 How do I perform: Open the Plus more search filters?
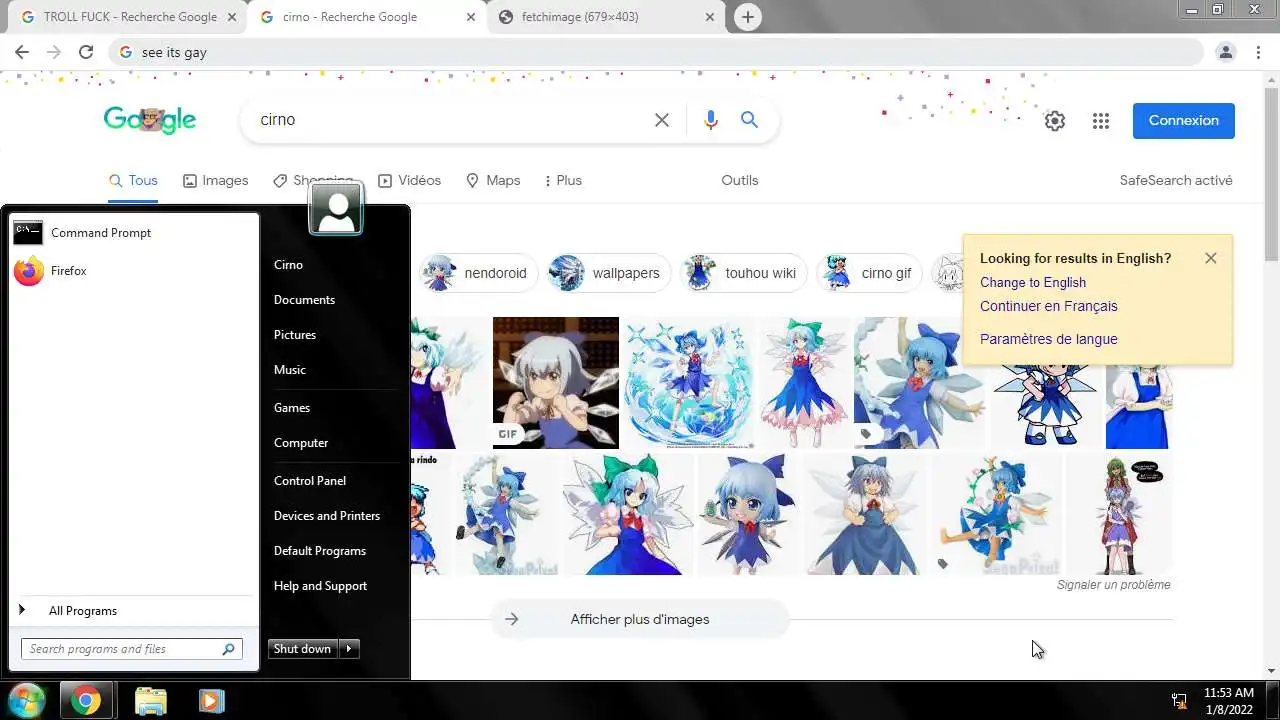pyautogui.click(x=563, y=181)
